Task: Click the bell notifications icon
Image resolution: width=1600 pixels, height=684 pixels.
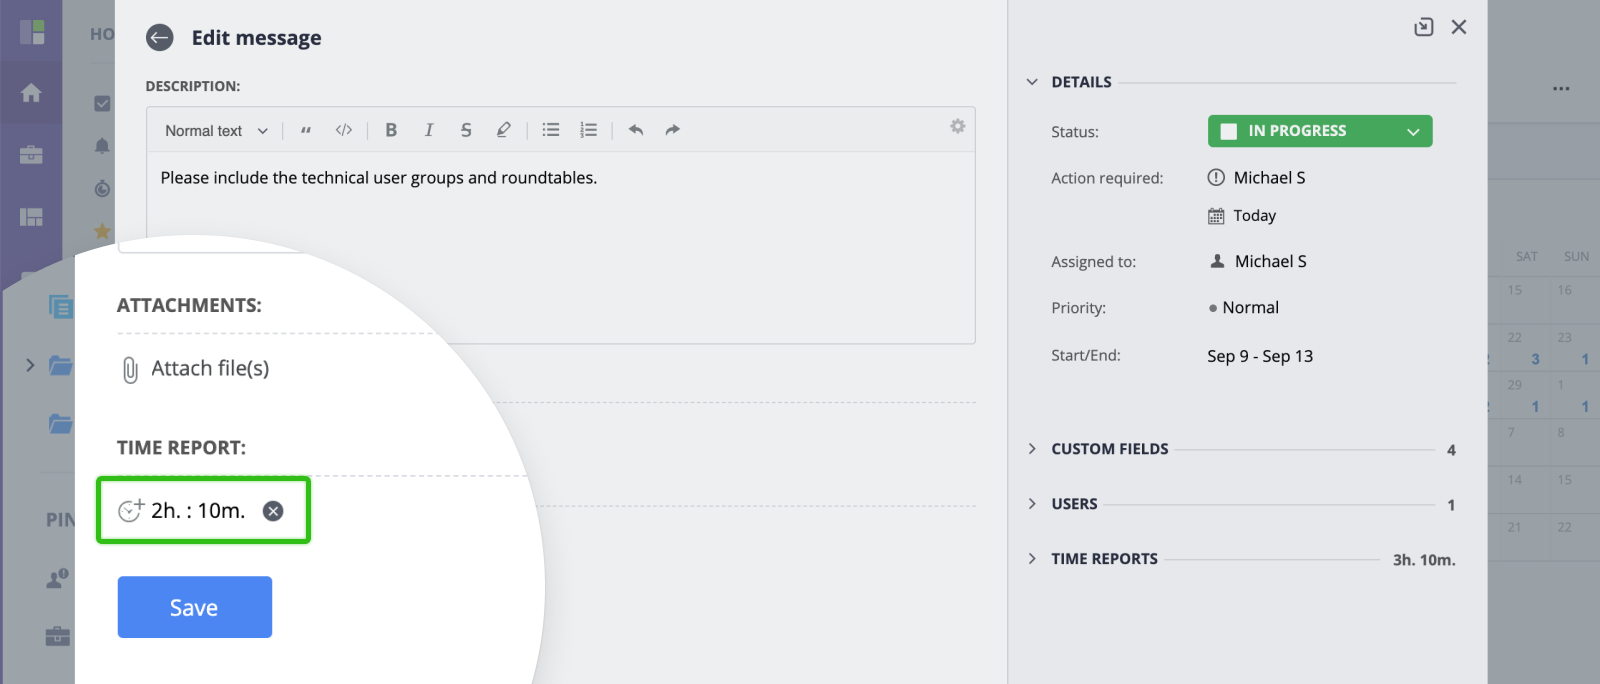Action: 102,146
